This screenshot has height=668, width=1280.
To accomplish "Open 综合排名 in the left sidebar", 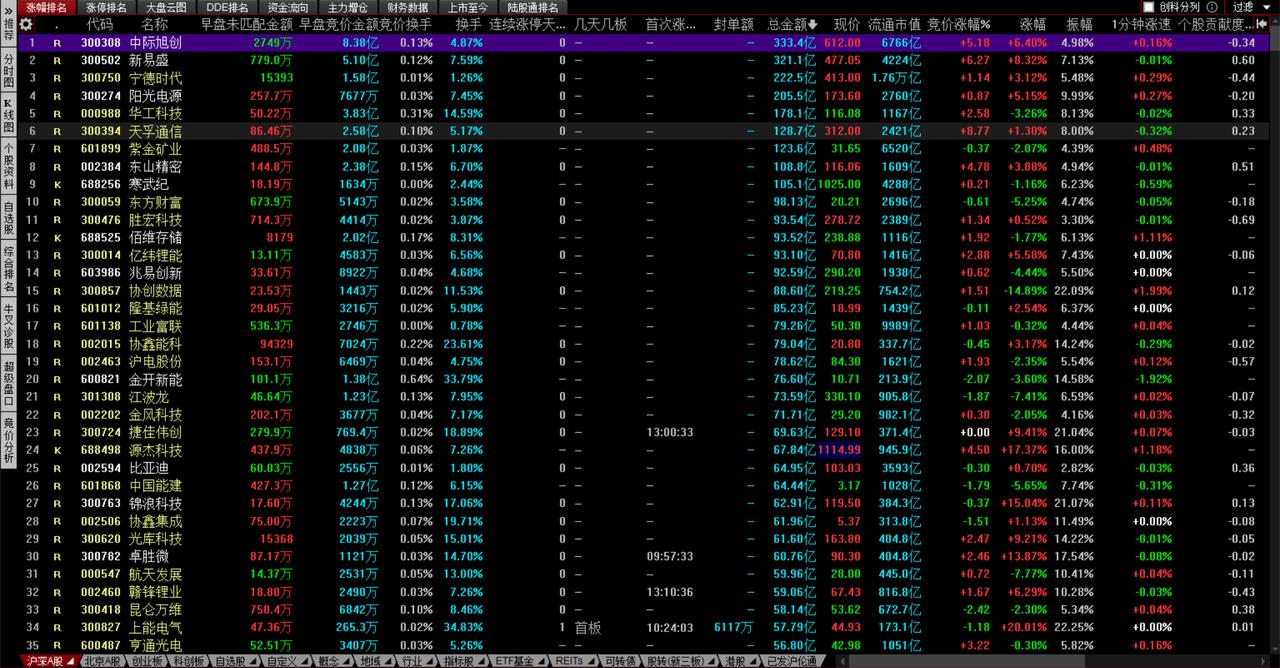I will click(8, 269).
